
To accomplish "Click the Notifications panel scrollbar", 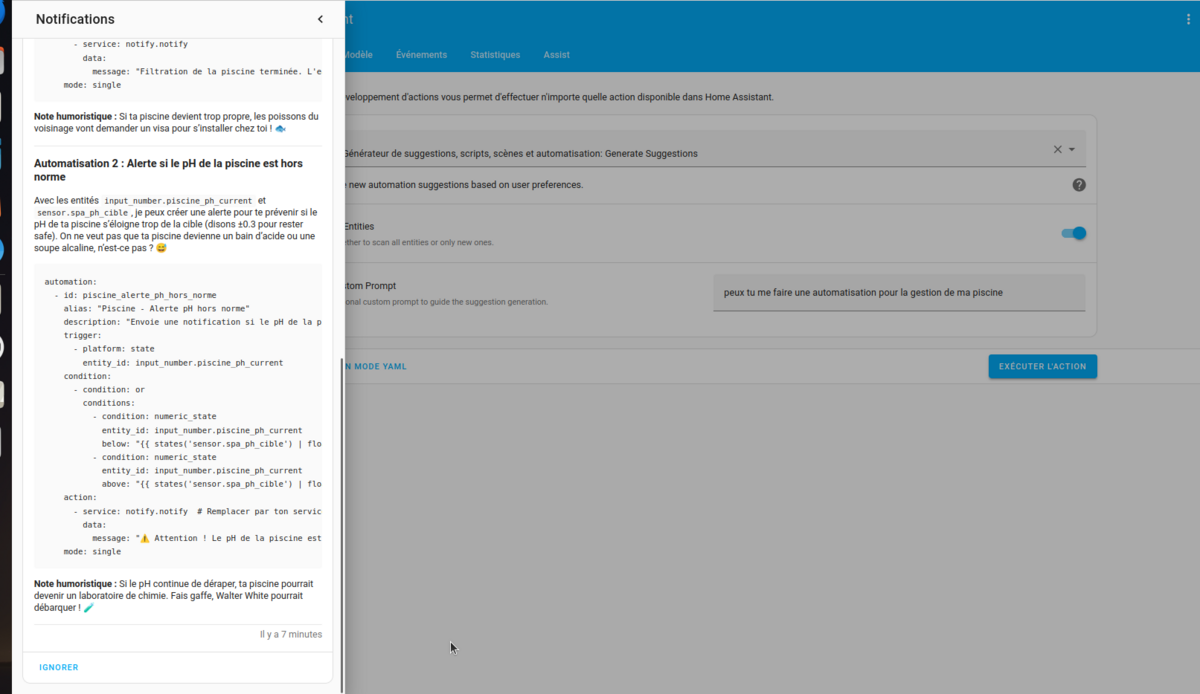I will tap(342, 523).
